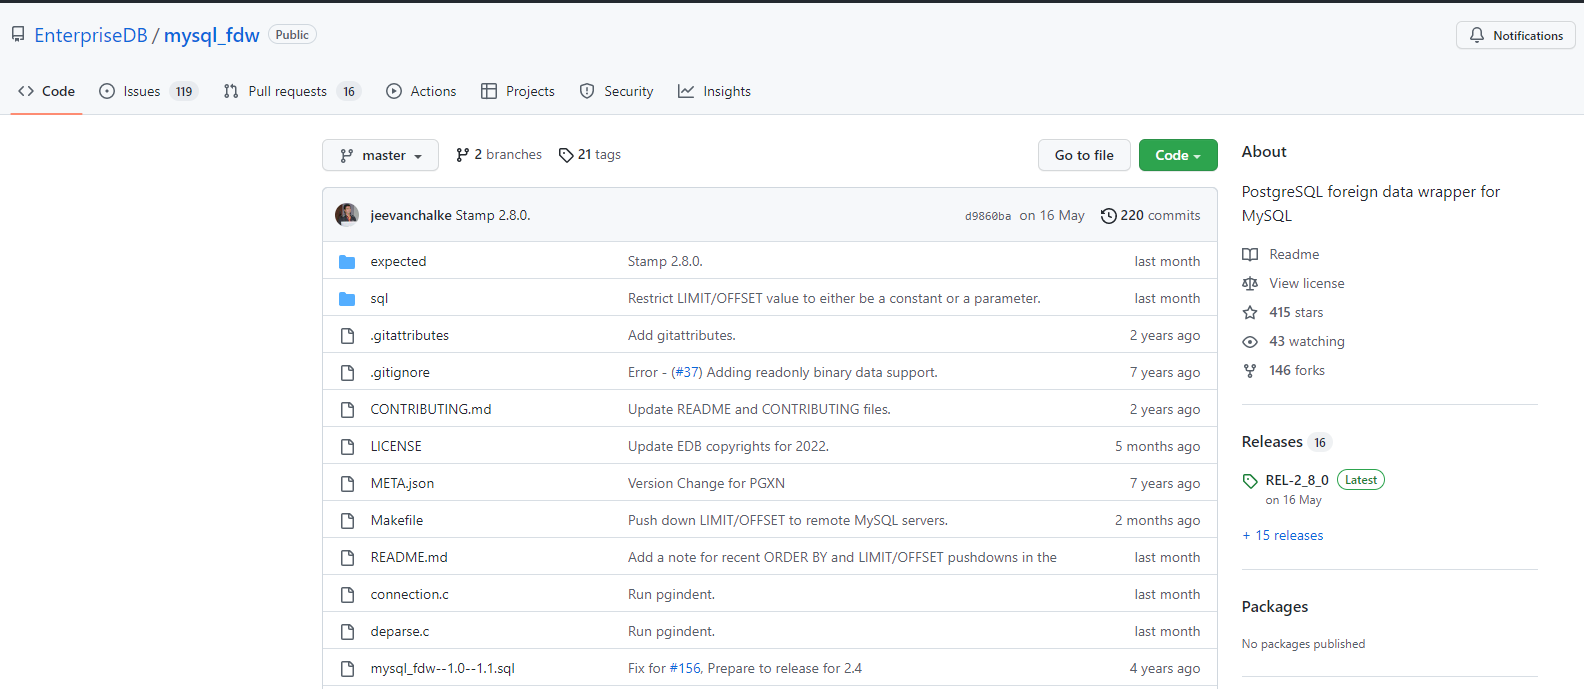Click the branch icon beside 2 branches

coord(462,155)
